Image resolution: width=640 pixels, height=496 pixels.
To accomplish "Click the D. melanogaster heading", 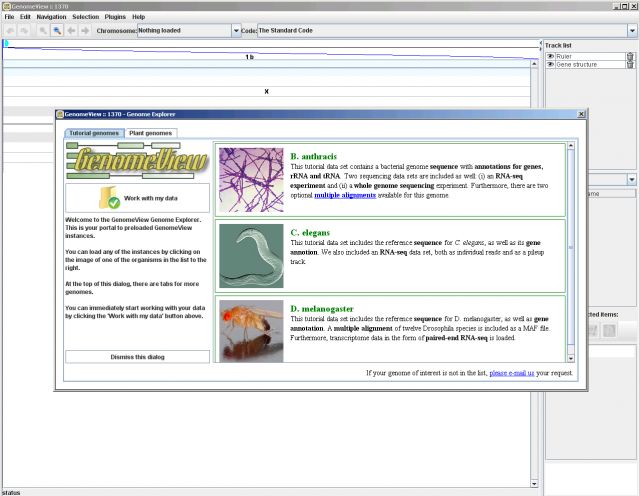I will click(x=322, y=309).
